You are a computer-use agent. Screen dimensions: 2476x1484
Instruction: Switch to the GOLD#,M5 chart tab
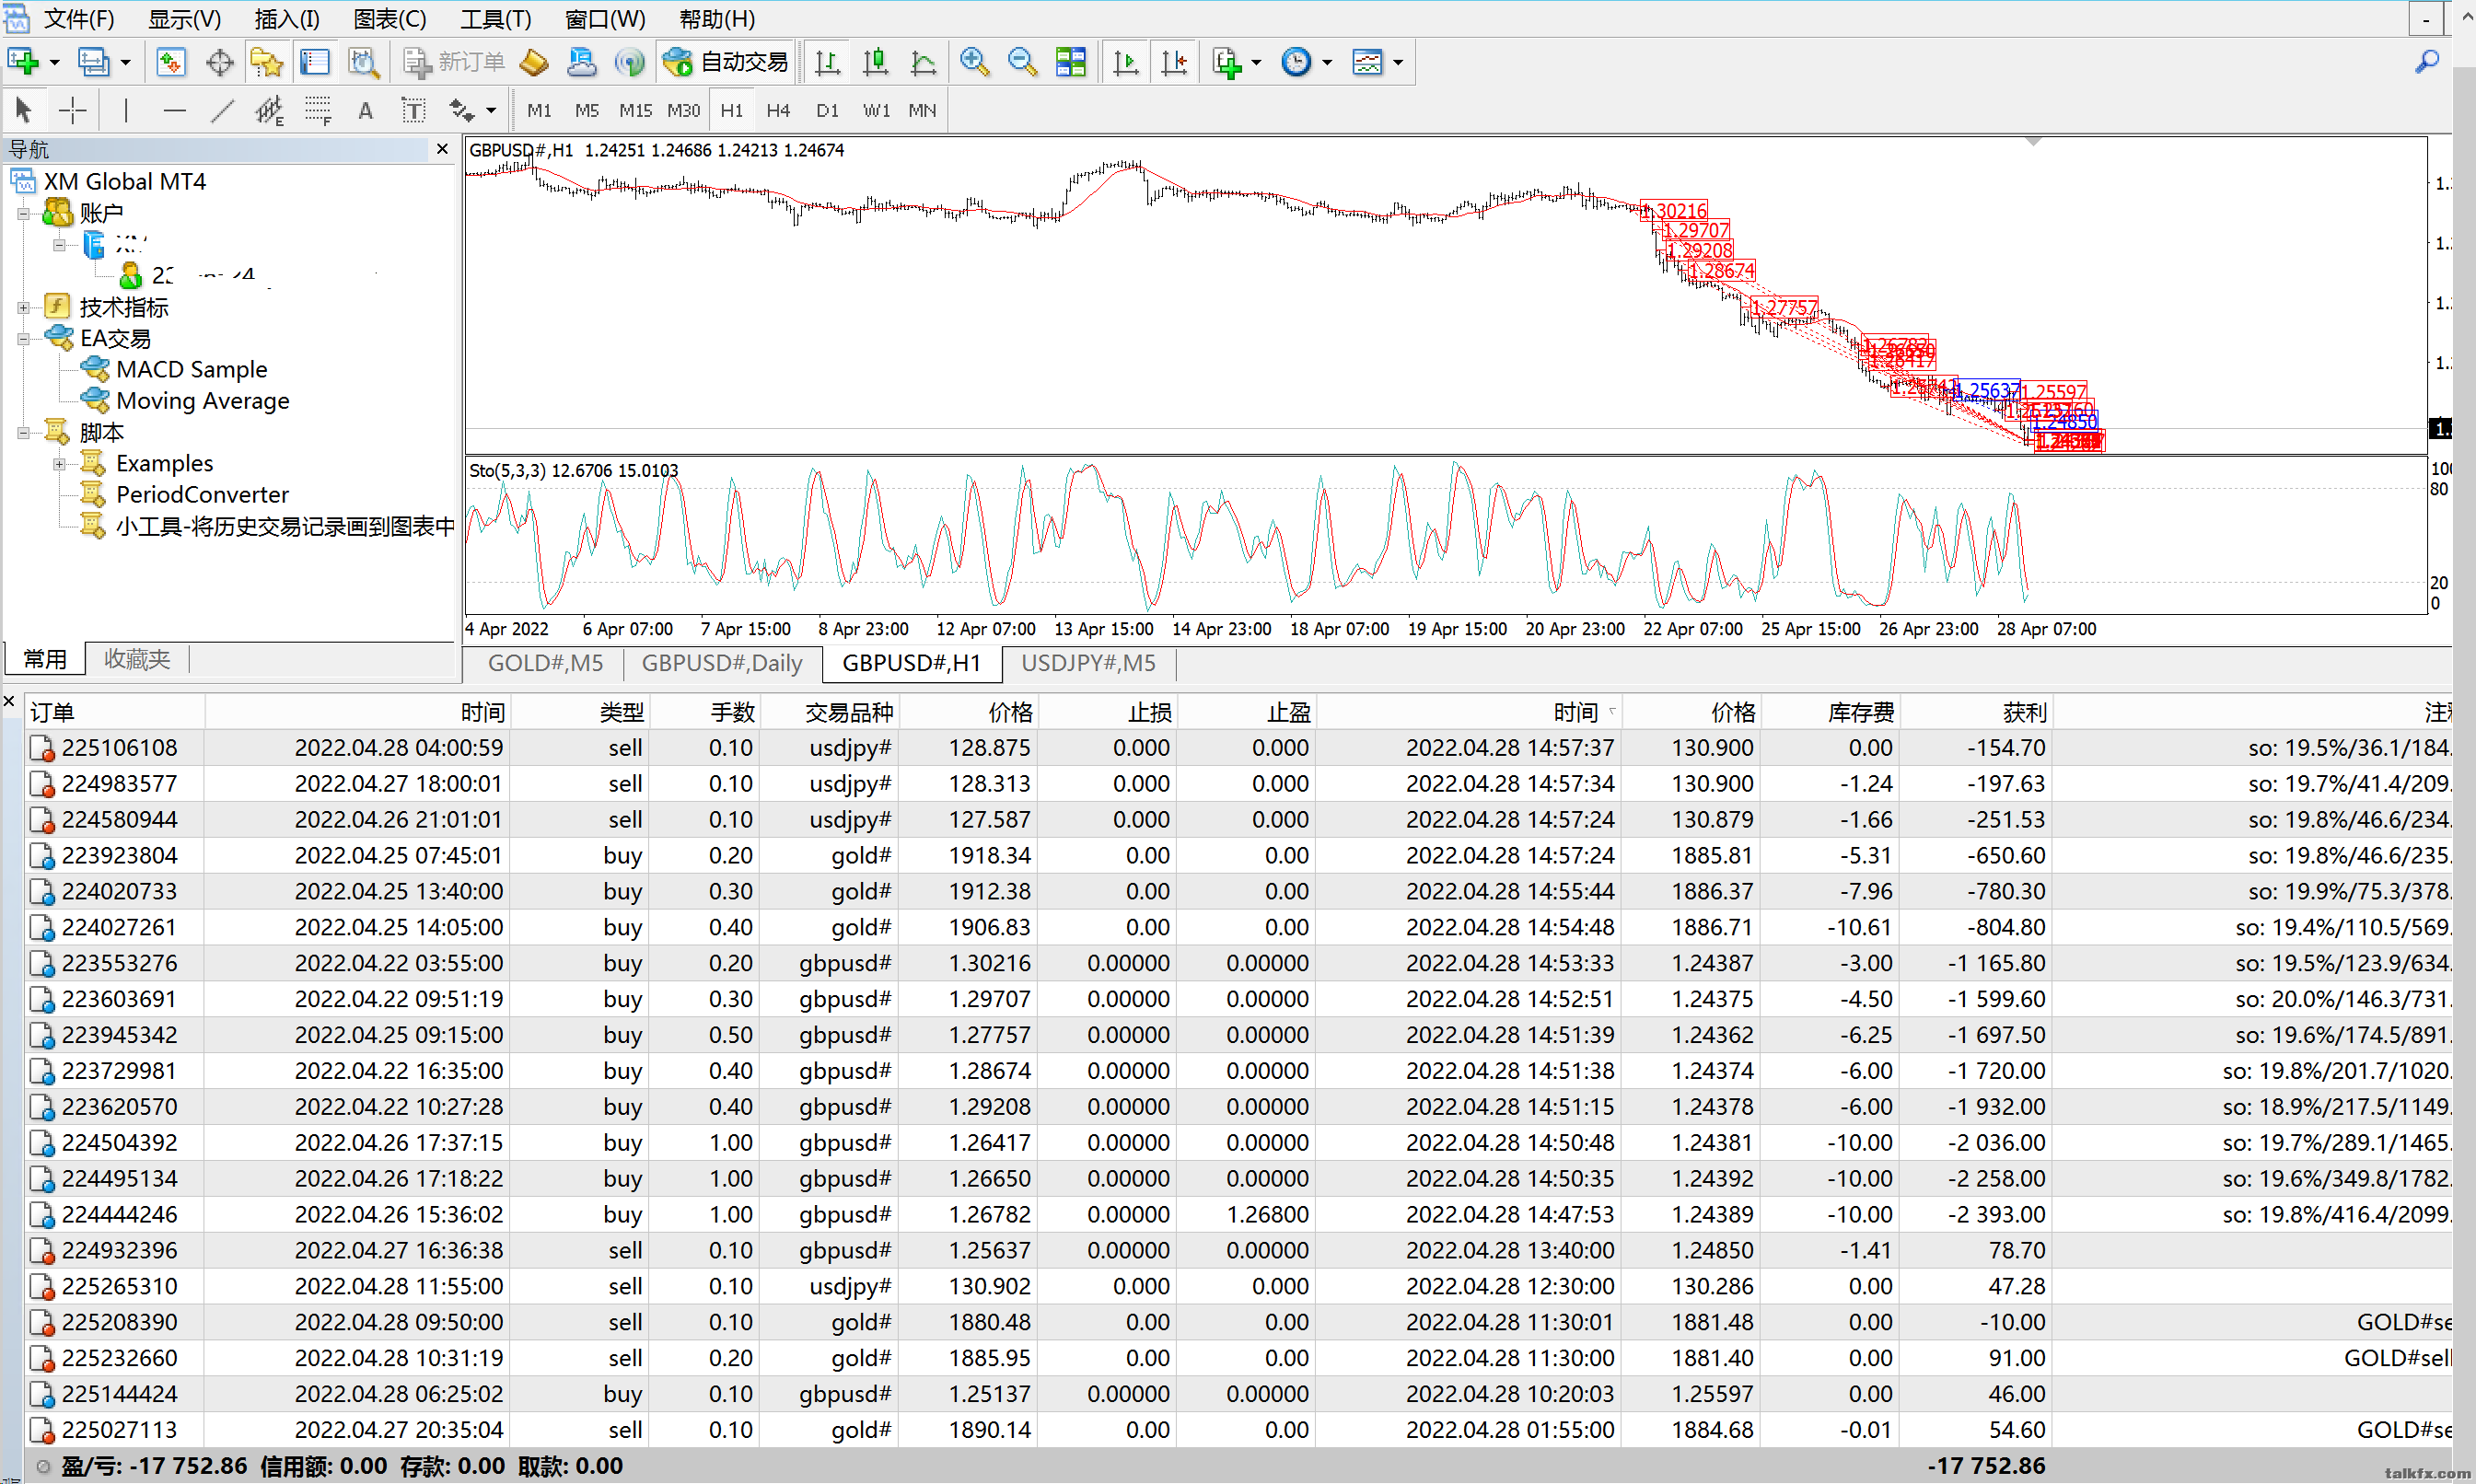point(545,663)
